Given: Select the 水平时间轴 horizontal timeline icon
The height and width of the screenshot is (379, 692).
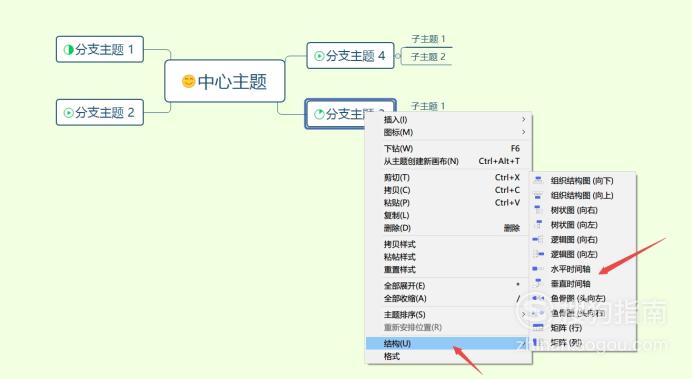Looking at the screenshot, I should pos(538,269).
